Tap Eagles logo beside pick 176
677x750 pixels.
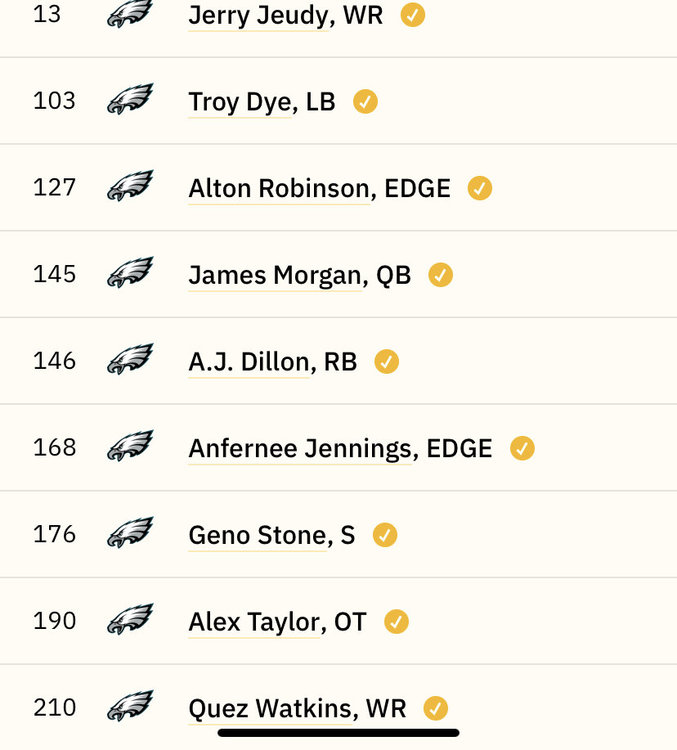130,532
